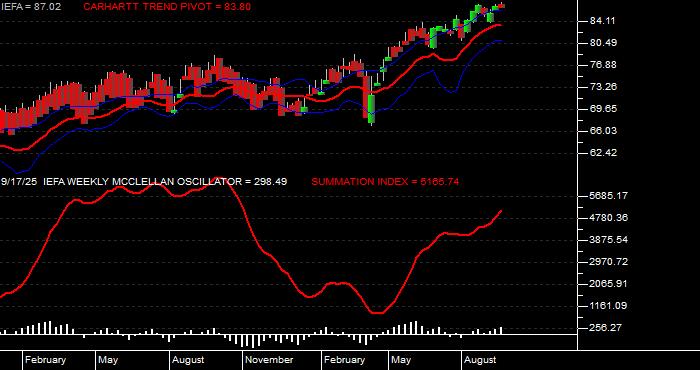The width and height of the screenshot is (700, 370).
Task: Click the 1161.09 summation axis value
Action: coord(609,306)
